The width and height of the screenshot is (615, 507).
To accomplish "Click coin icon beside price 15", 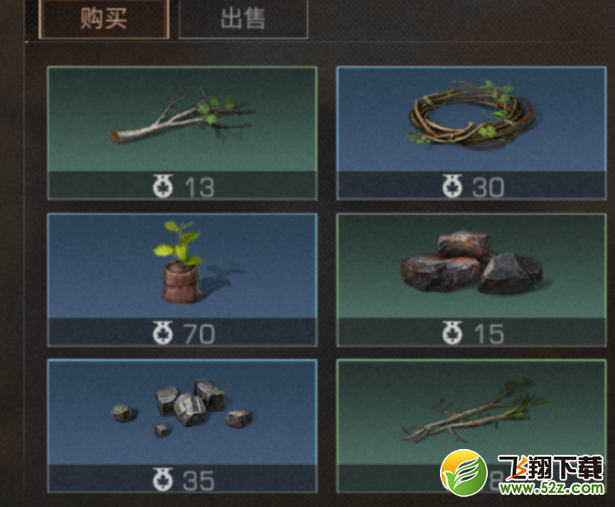I will (452, 333).
